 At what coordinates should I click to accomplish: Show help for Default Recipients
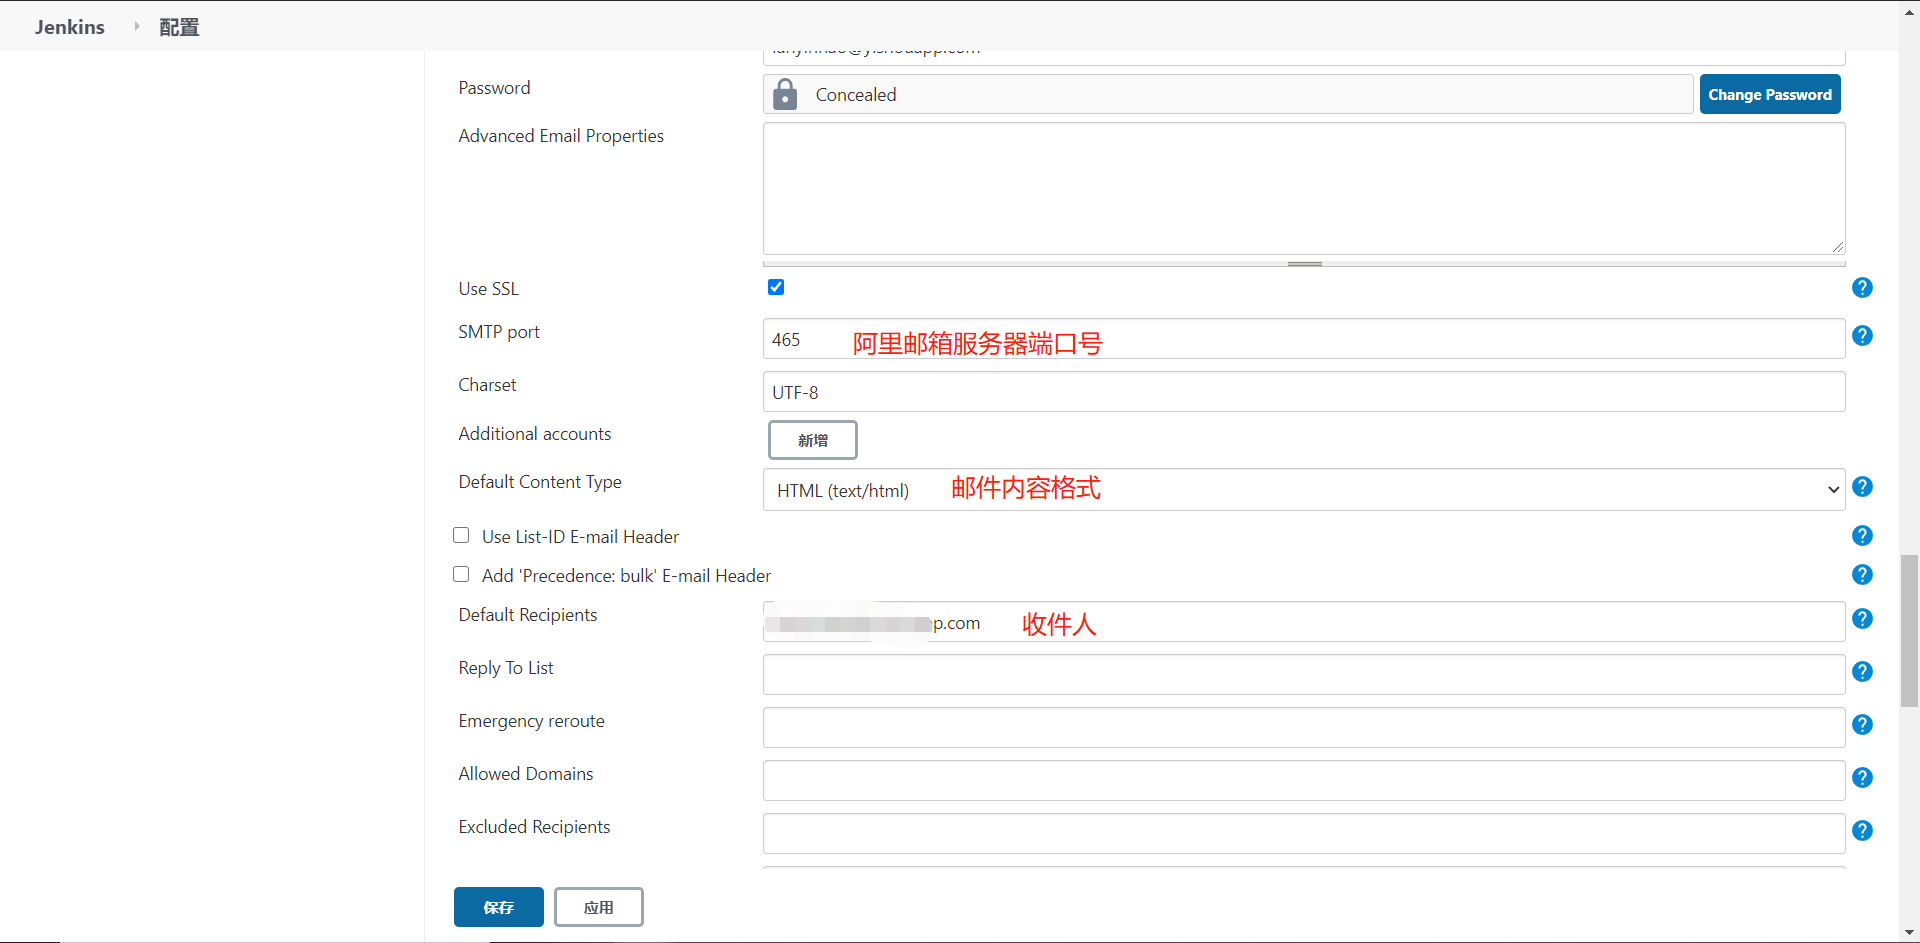pos(1862,619)
